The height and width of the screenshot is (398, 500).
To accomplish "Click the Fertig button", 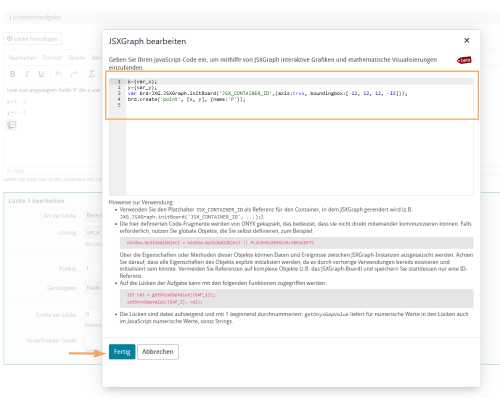I will coord(122,352).
